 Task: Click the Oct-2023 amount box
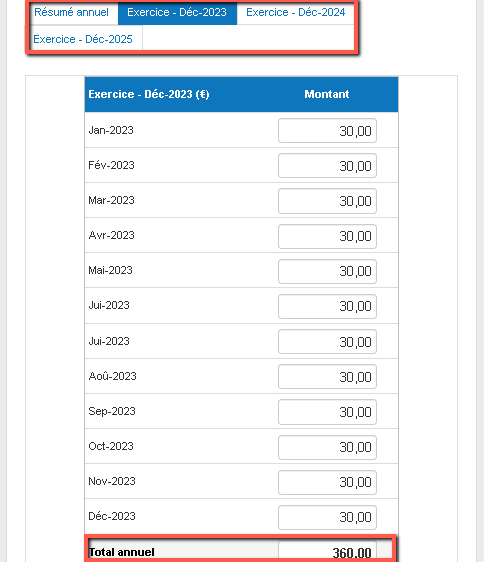click(327, 447)
